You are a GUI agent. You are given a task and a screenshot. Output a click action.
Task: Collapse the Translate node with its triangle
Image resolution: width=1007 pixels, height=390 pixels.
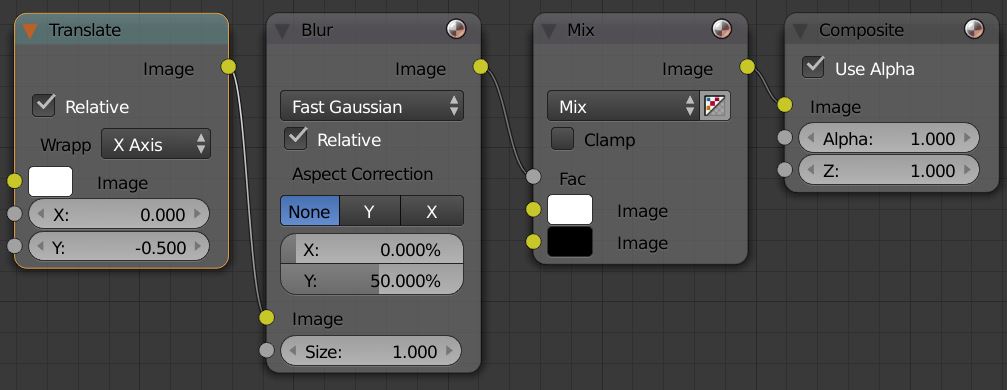(30, 30)
